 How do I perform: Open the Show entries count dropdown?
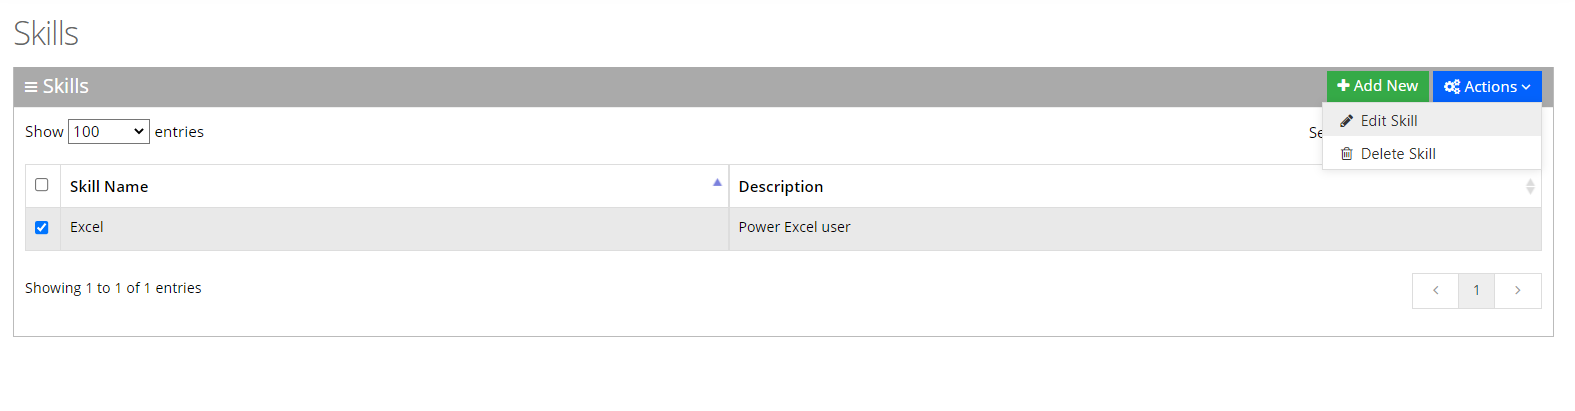point(109,132)
